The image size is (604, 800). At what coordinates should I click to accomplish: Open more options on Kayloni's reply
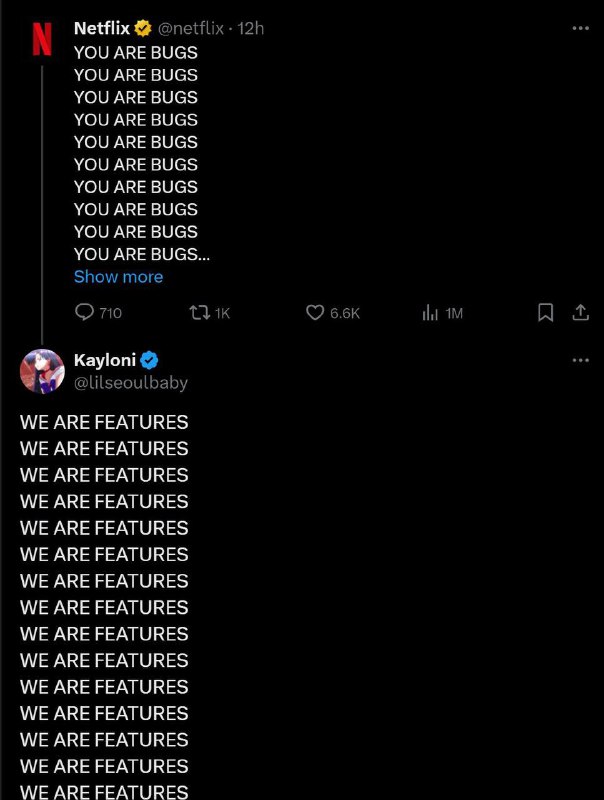(580, 360)
